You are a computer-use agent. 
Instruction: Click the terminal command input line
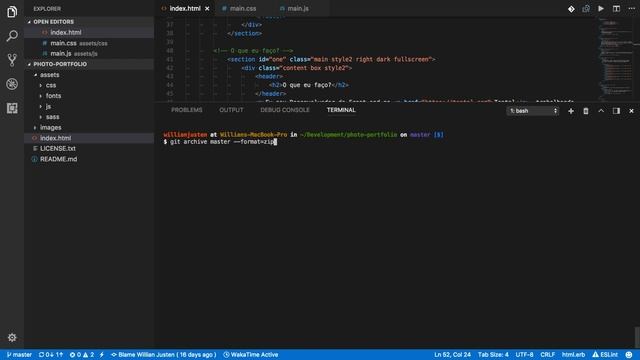220,142
